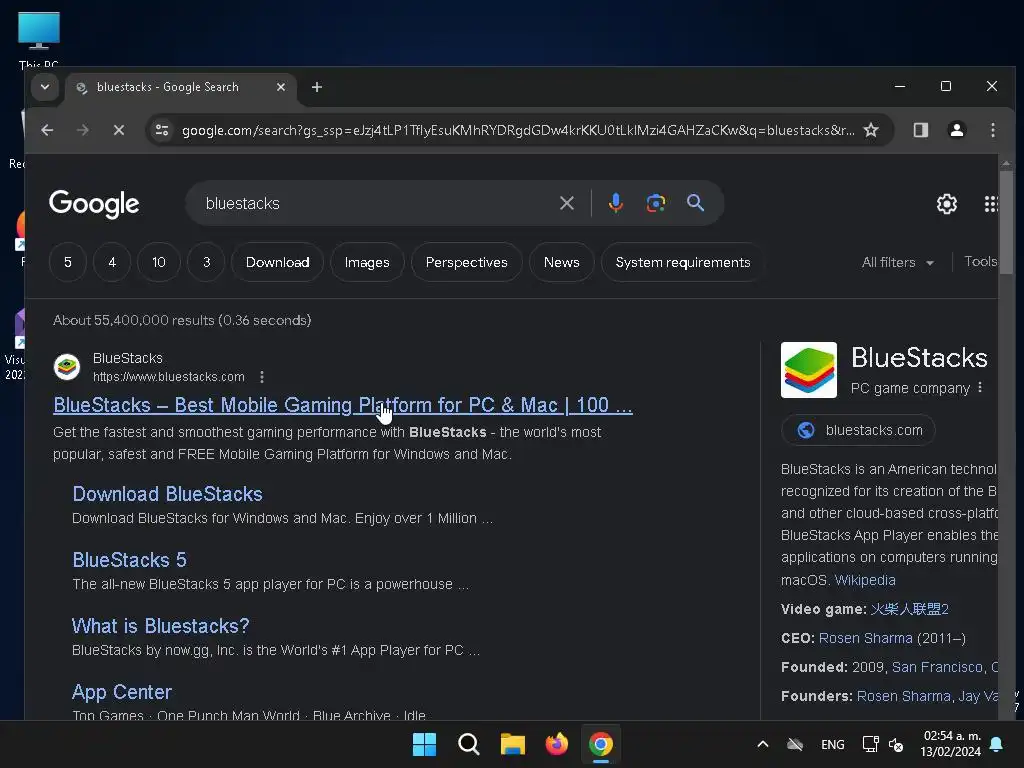The image size is (1024, 768).
Task: Open options for the bluestacks.com result
Action: click(262, 377)
